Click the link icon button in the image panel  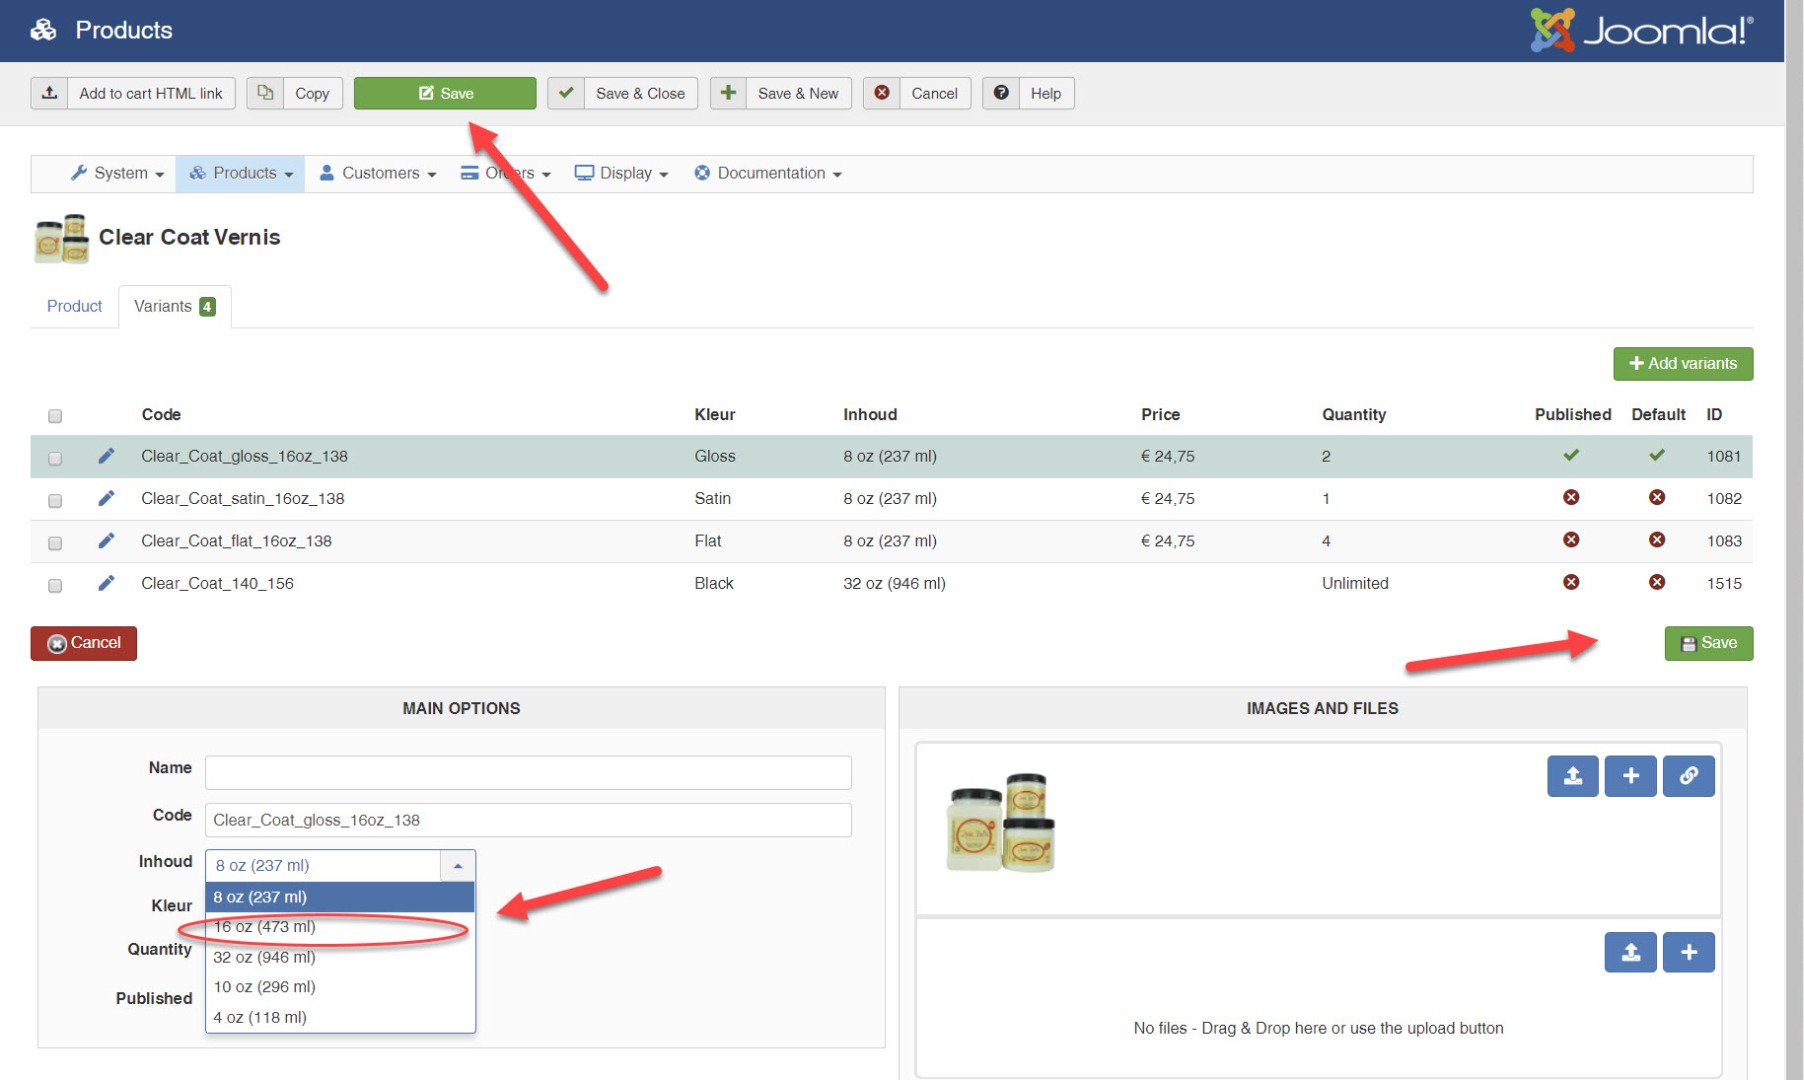[x=1688, y=776]
